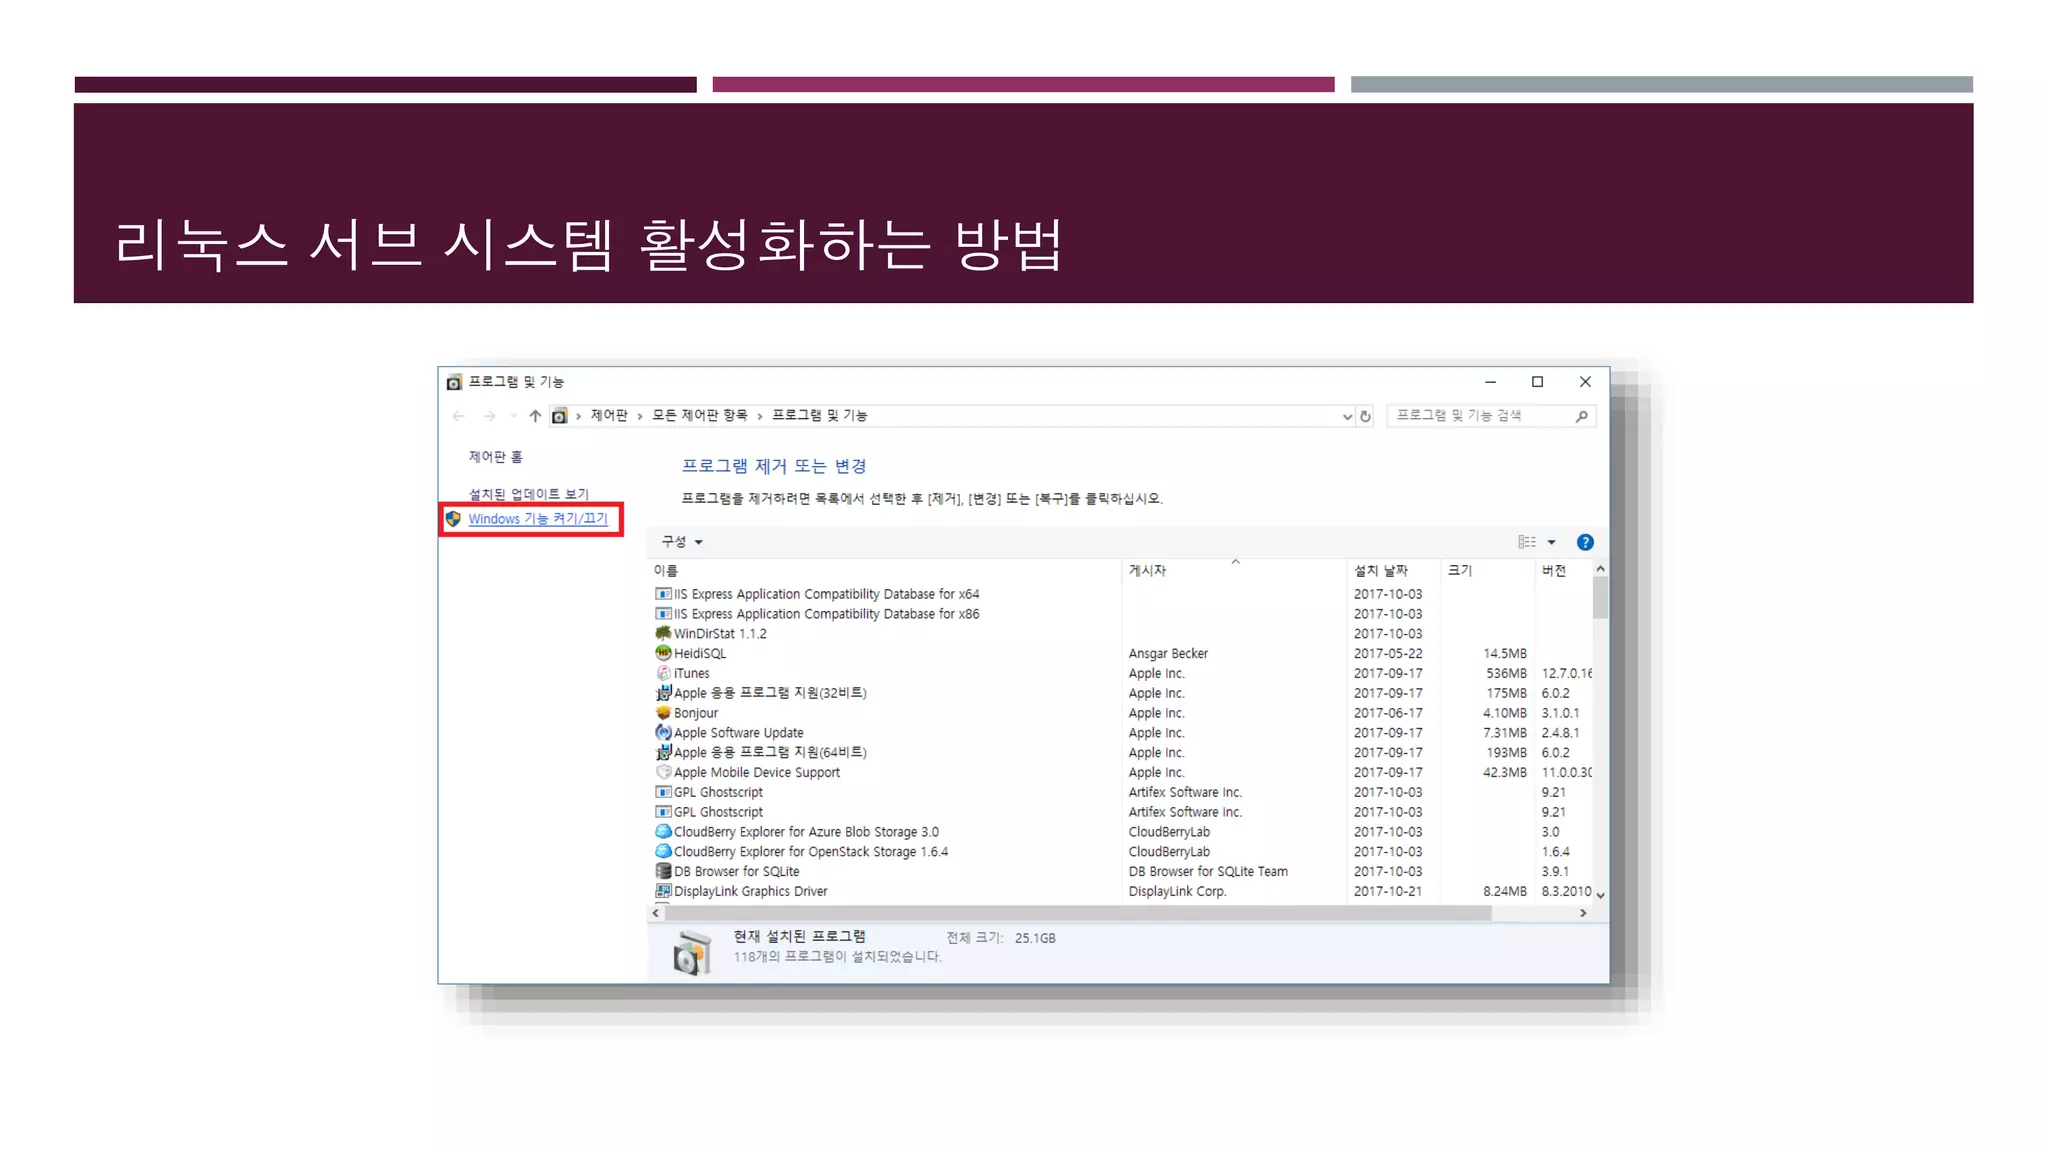
Task: Maximize the 프로그램 및 기능 window
Action: (x=1537, y=382)
